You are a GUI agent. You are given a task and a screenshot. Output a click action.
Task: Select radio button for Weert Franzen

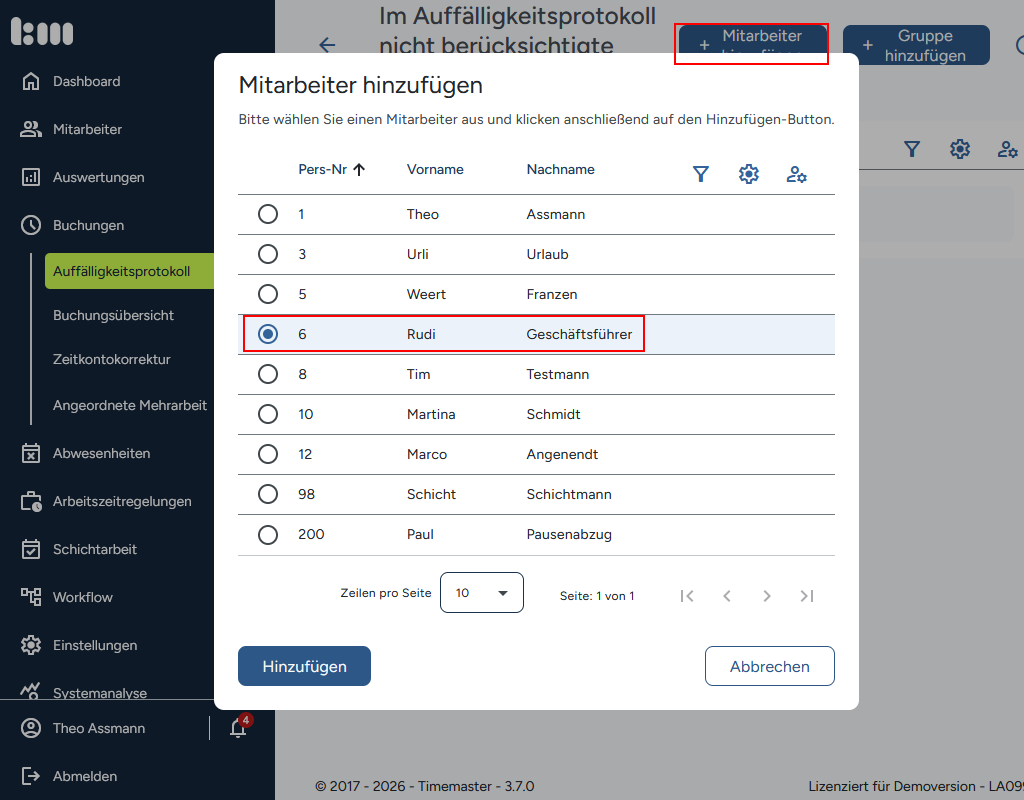268,294
